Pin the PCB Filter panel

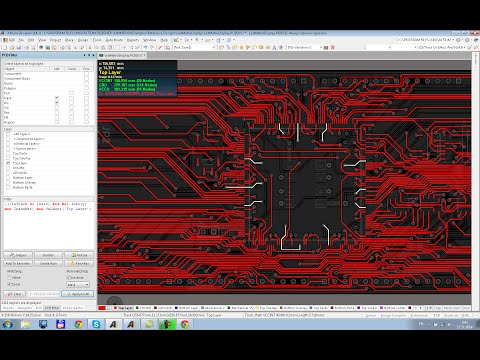coord(89,55)
